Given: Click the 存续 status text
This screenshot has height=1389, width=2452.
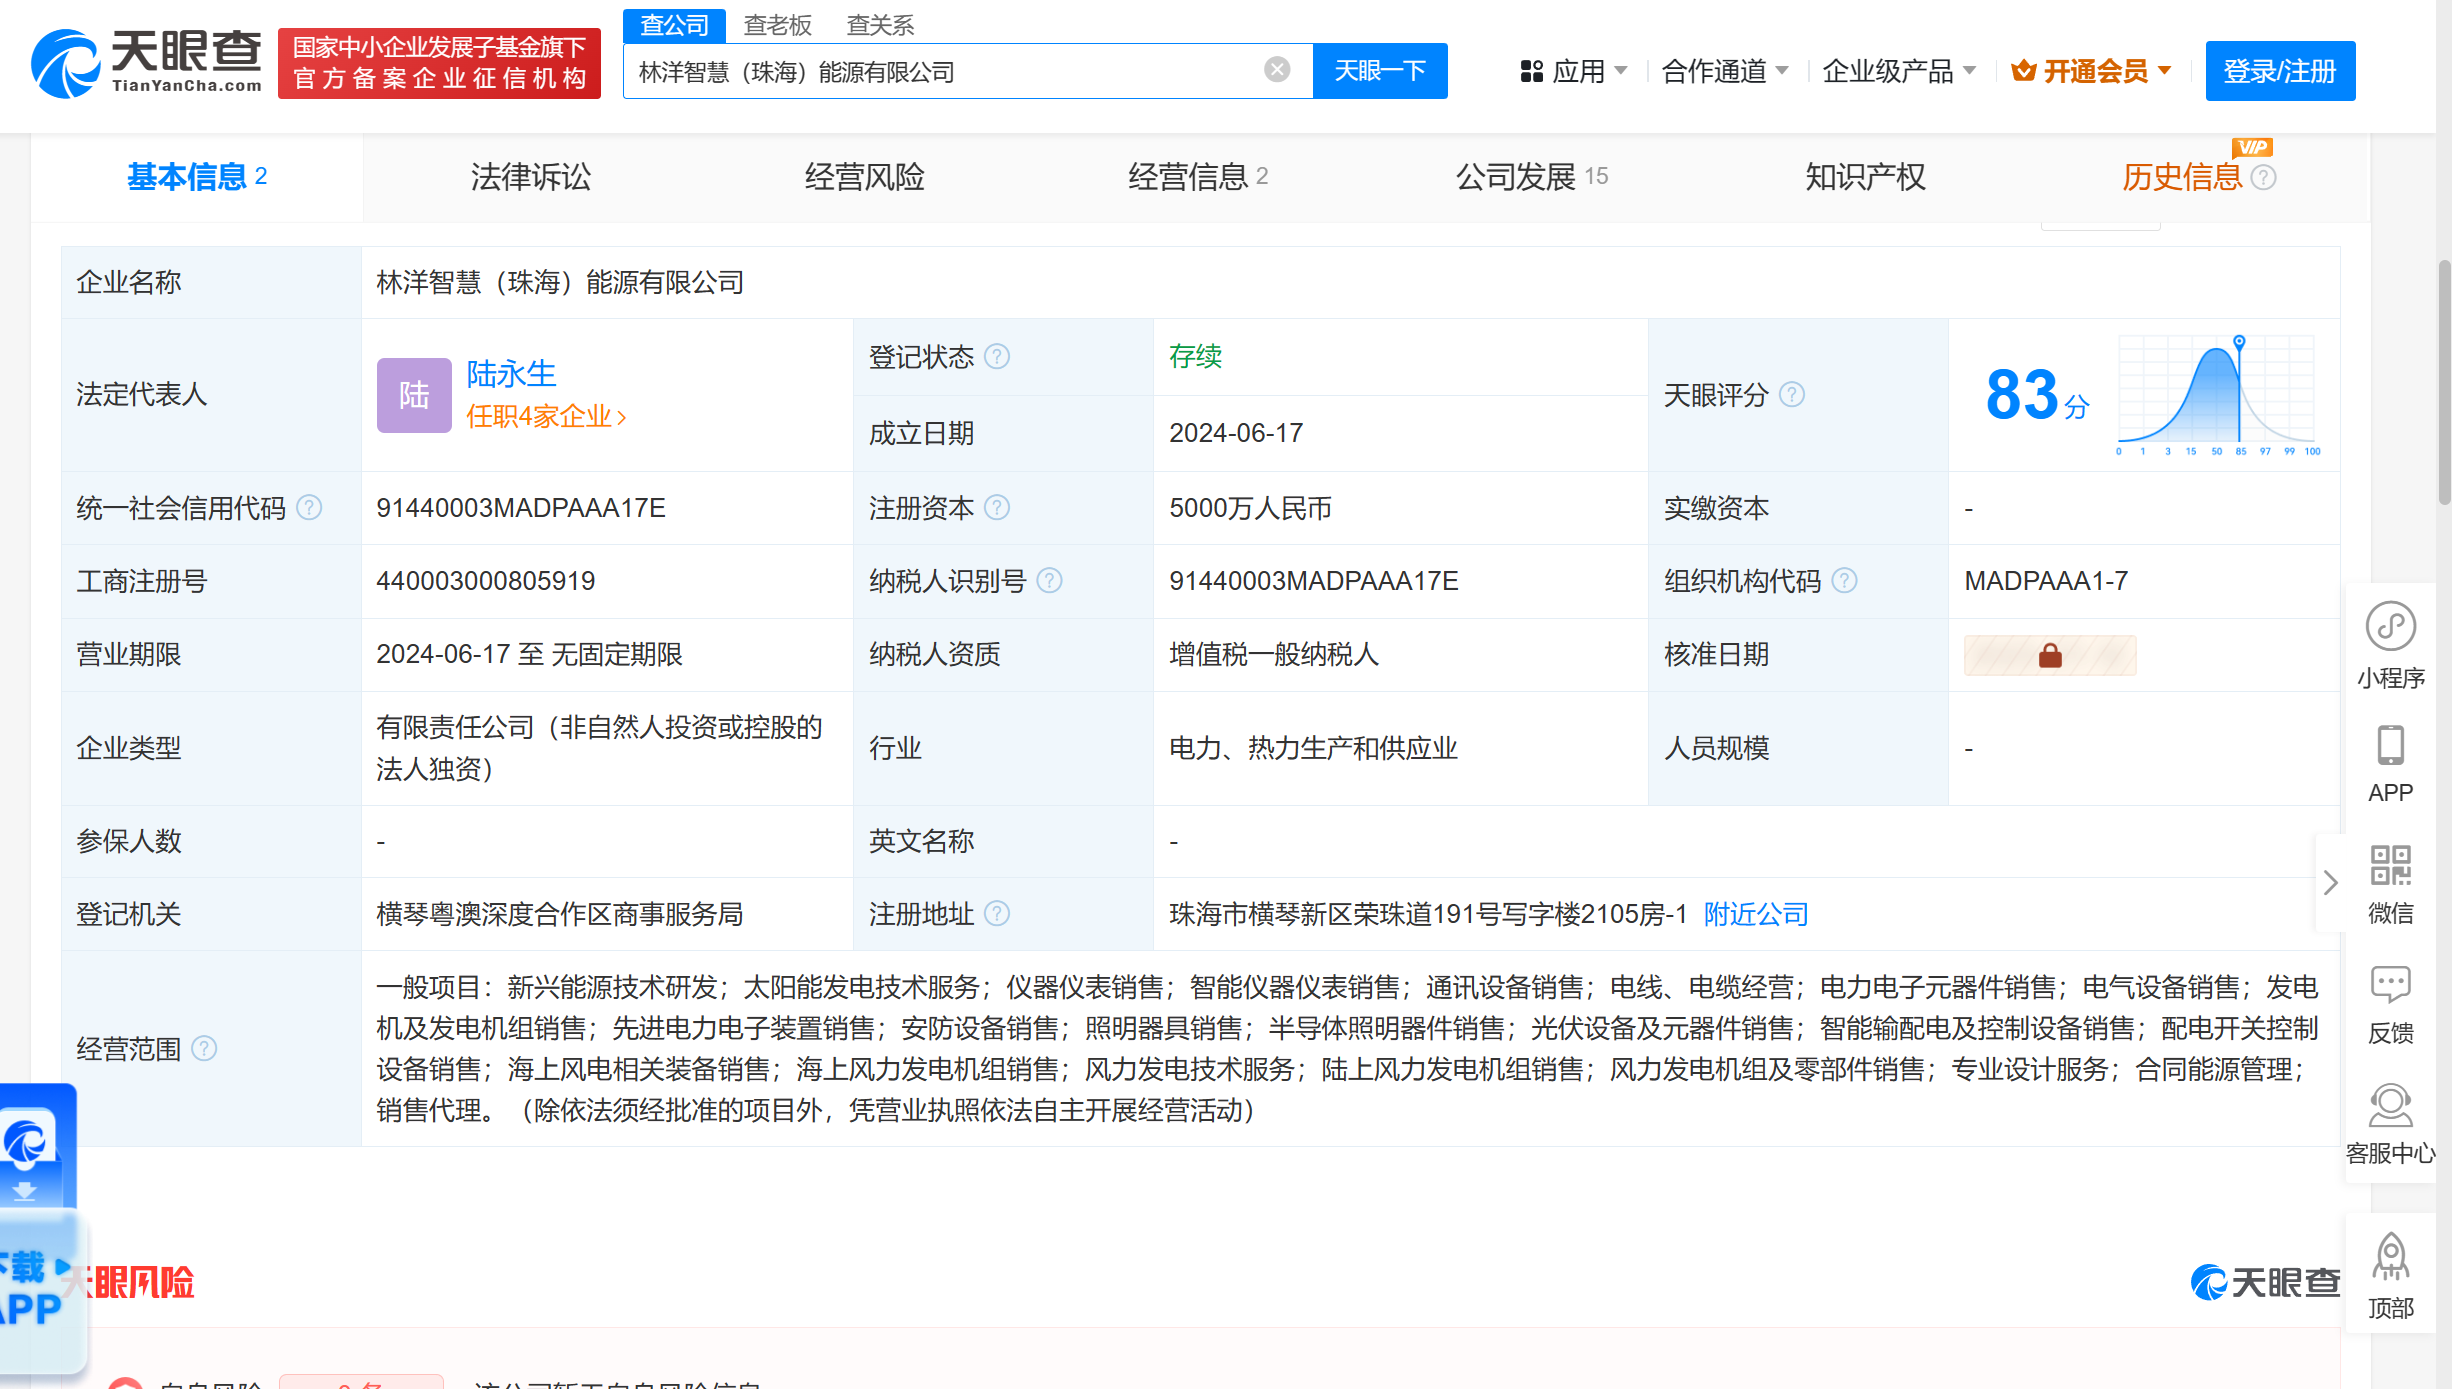Looking at the screenshot, I should [x=1196, y=357].
